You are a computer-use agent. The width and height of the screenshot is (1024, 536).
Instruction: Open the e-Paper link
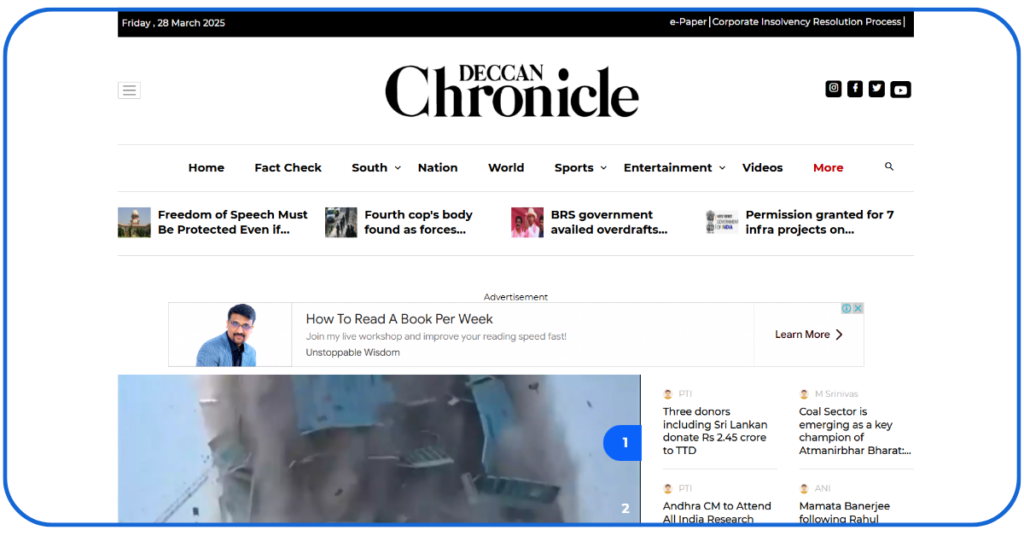pos(688,22)
